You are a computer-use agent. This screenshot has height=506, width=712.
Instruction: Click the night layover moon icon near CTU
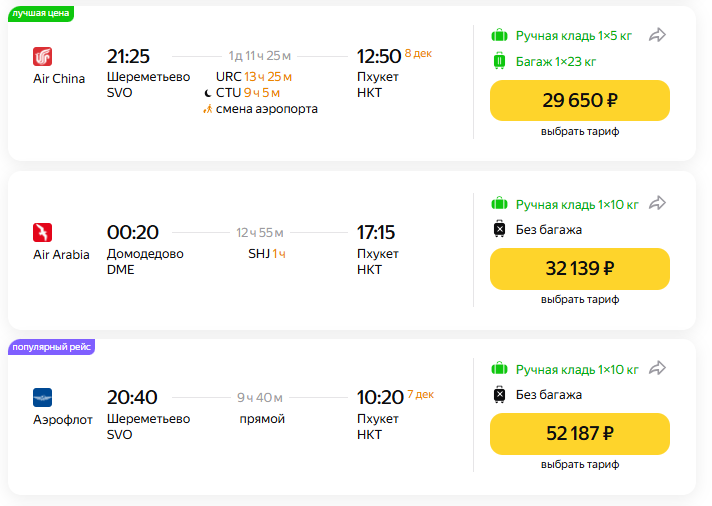point(207,93)
